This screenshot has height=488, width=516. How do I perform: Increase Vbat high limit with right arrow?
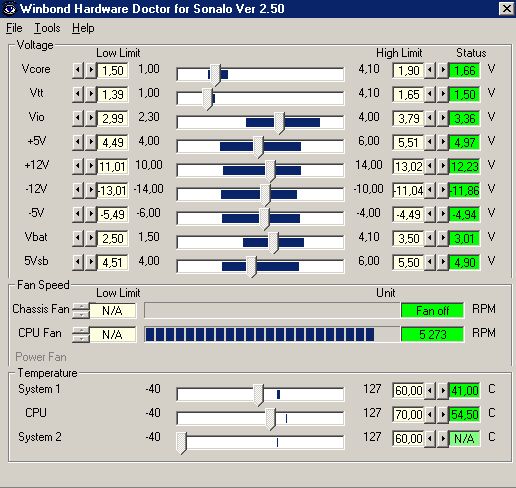[443, 238]
